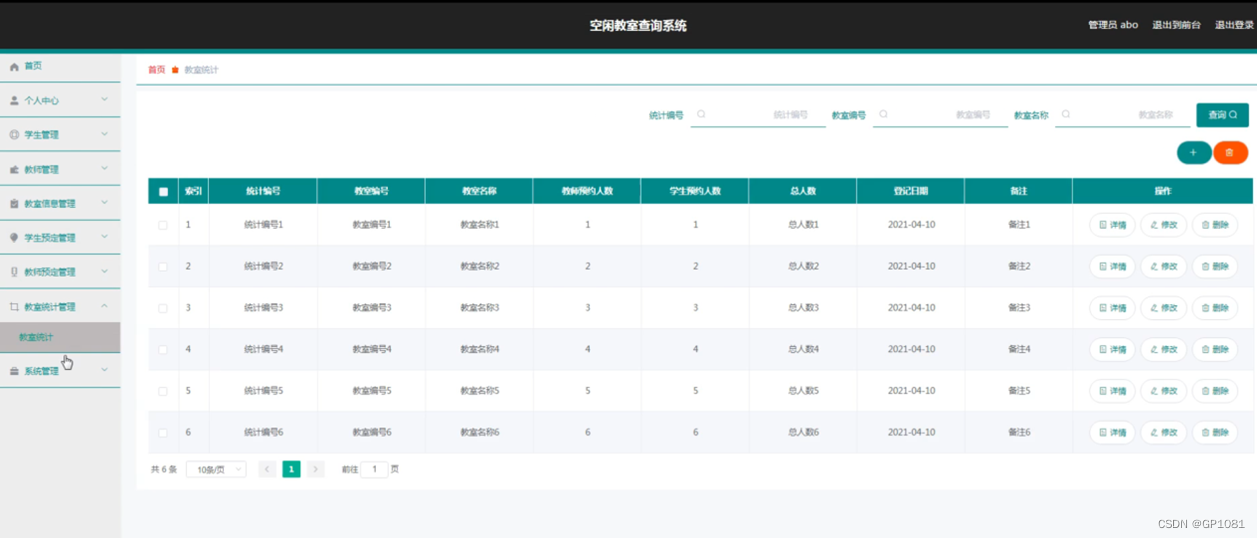
Task: Open 详情 for row 备注2
Action: (1112, 267)
